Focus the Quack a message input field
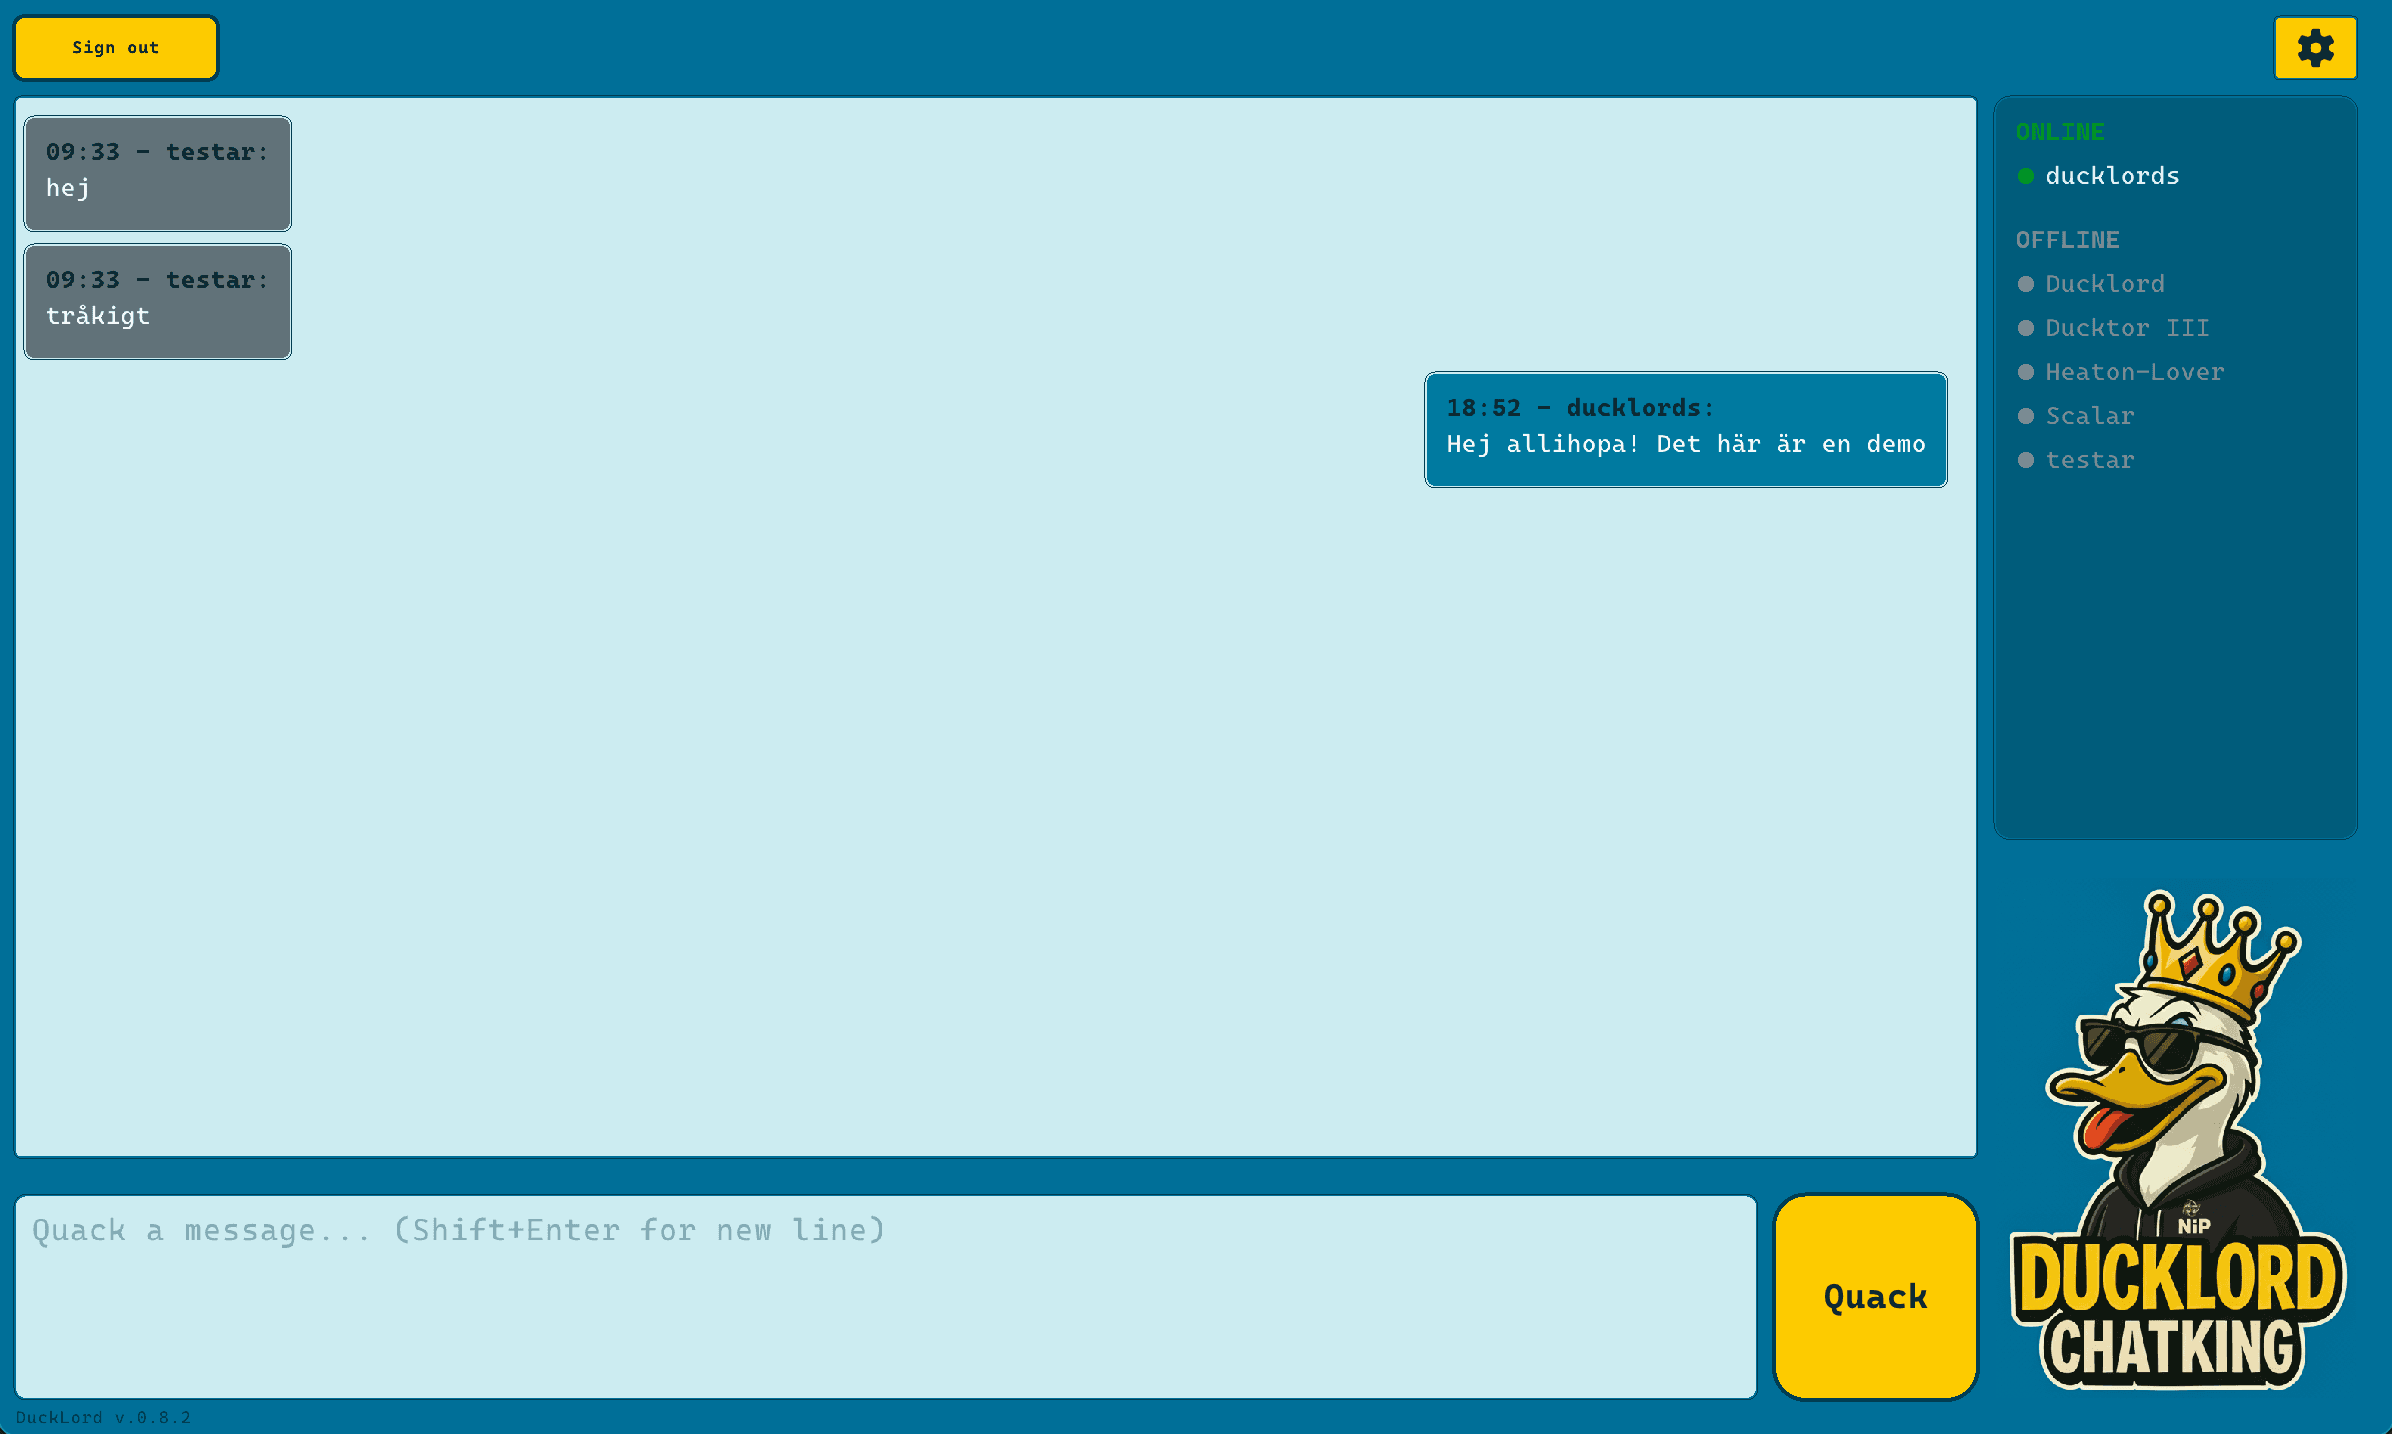 point(885,1296)
